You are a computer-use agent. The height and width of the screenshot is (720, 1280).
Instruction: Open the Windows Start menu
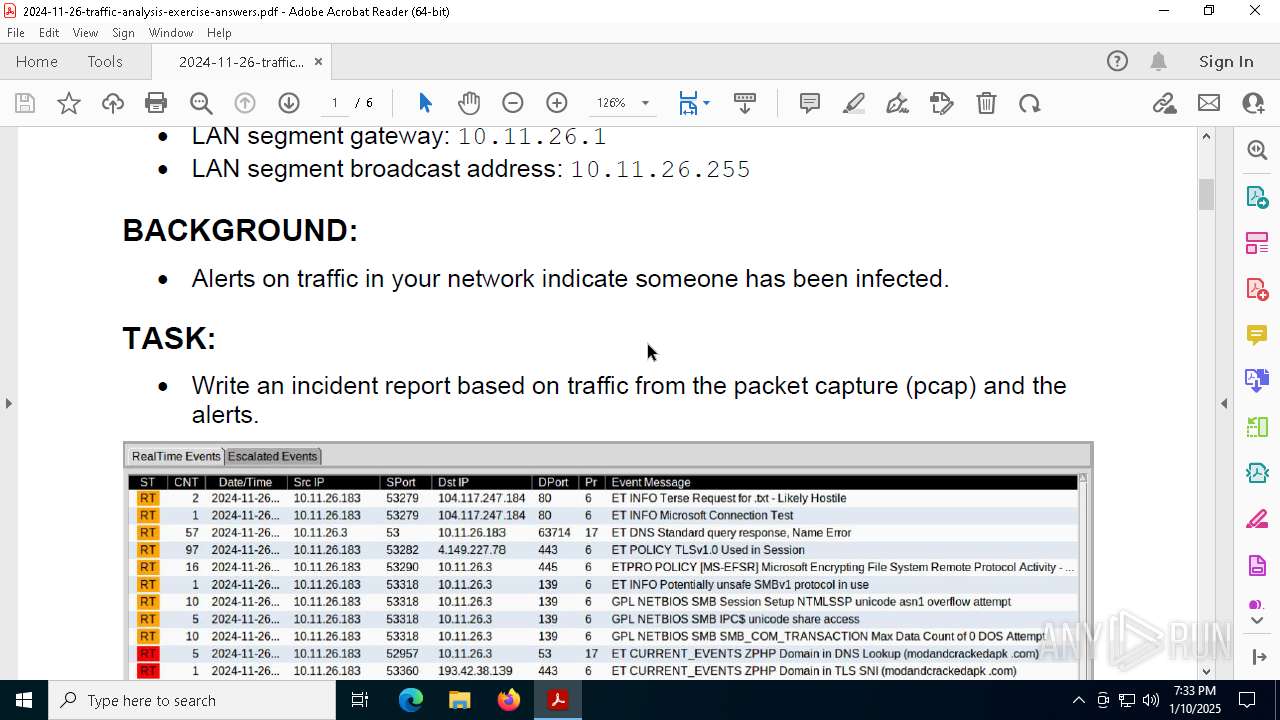pos(24,700)
